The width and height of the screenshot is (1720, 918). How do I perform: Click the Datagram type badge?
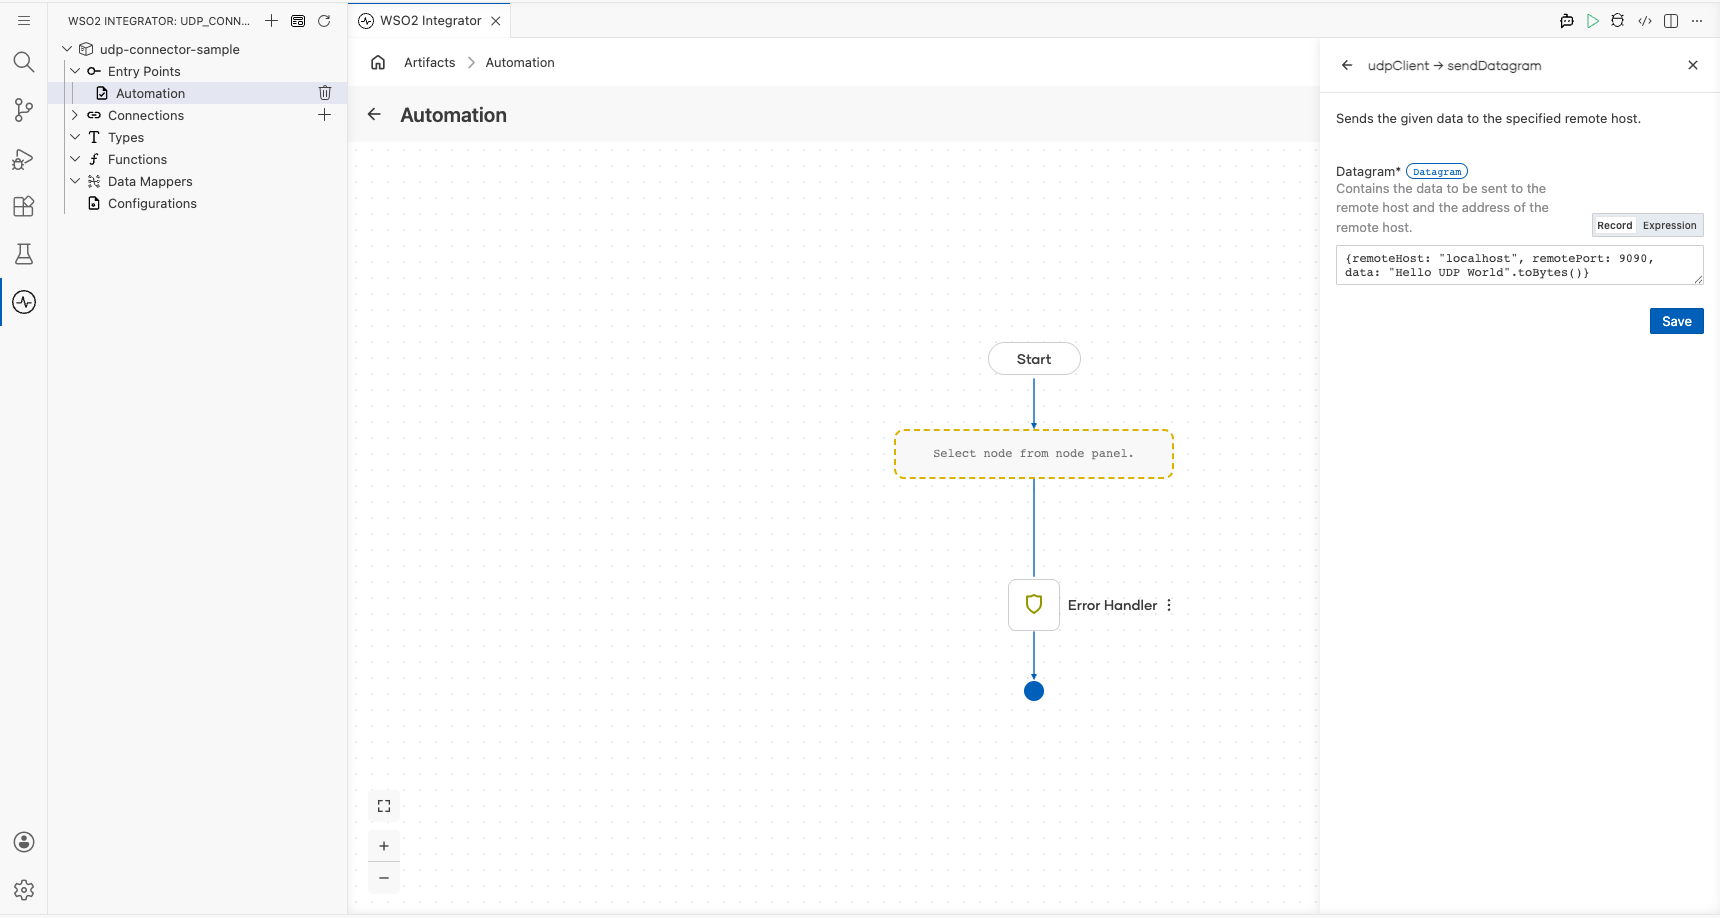pyautogui.click(x=1437, y=172)
